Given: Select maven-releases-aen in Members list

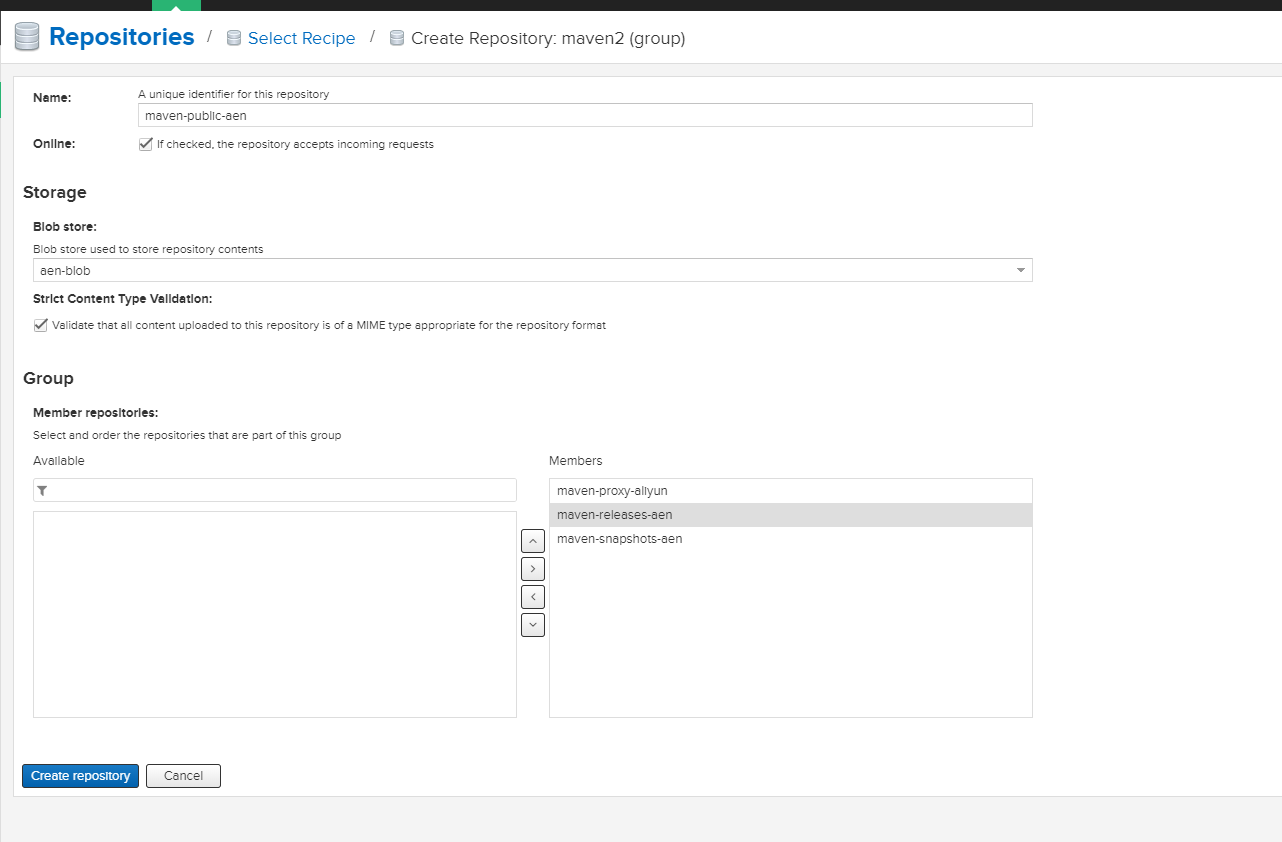Looking at the screenshot, I should tap(614, 515).
